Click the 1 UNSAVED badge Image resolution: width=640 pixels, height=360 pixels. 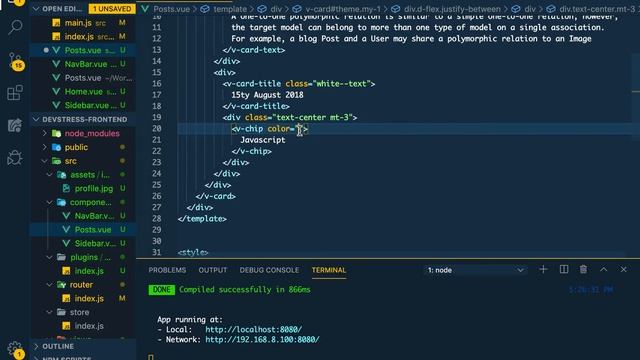112,9
